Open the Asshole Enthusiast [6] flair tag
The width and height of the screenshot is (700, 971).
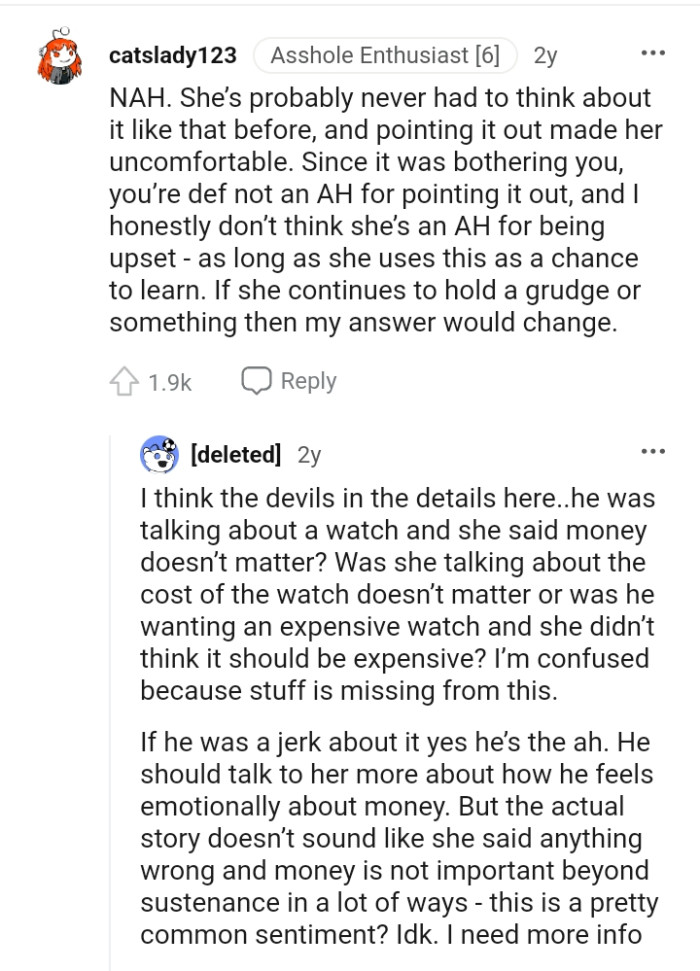[x=383, y=55]
